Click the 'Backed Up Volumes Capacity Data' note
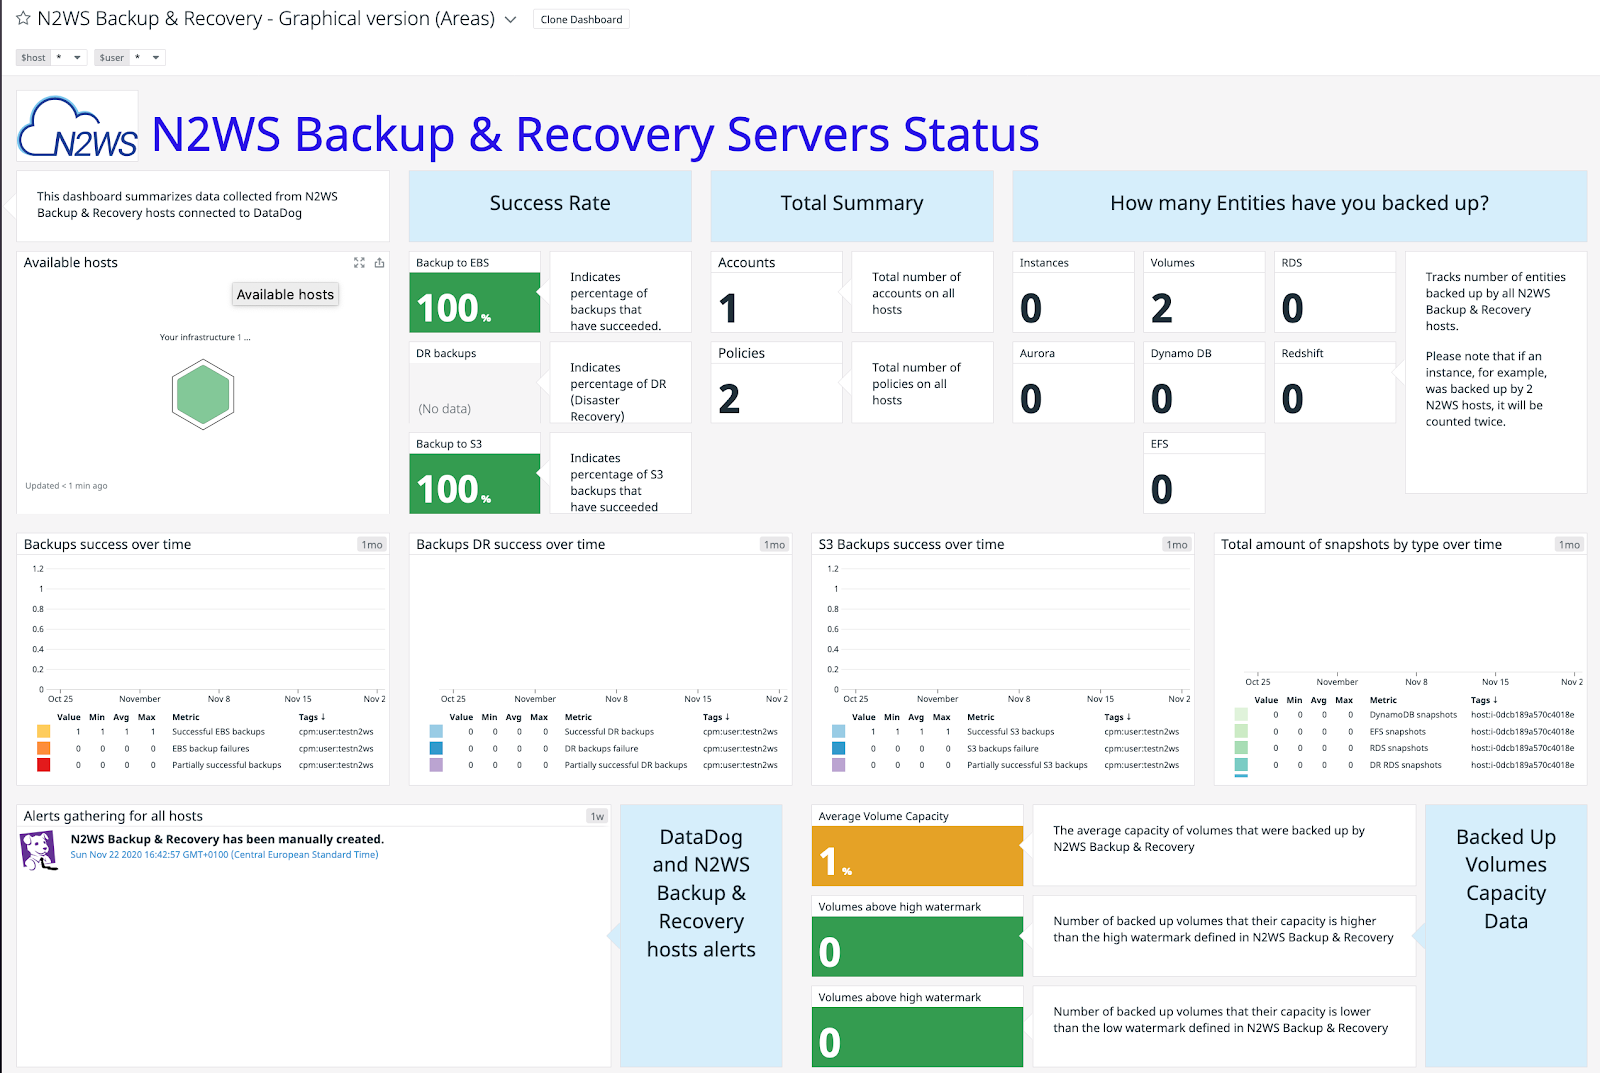Screen dimensions: 1600x1073 click(x=1506, y=935)
